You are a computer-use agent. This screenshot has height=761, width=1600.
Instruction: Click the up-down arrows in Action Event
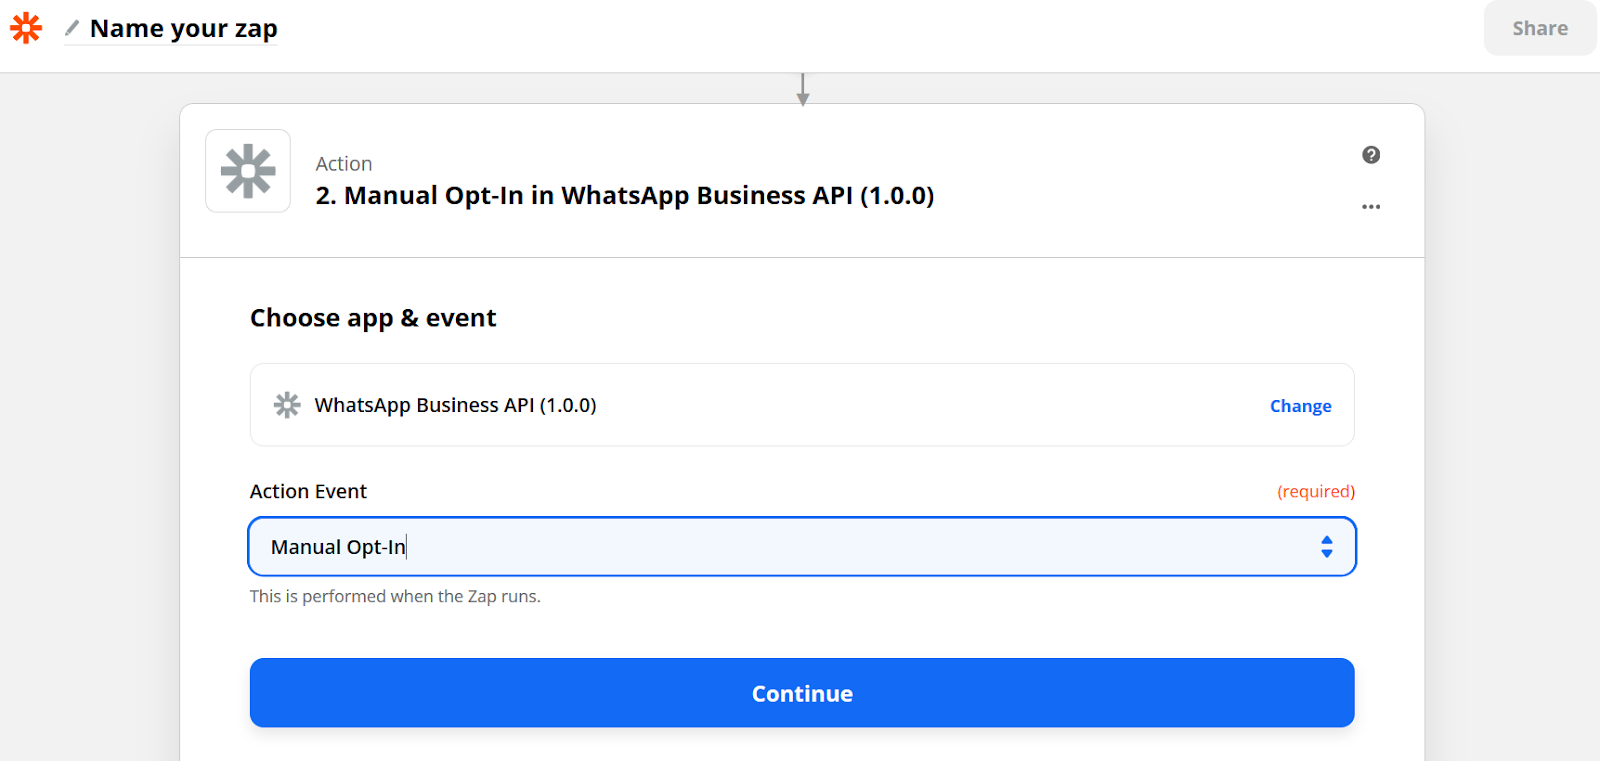[x=1327, y=547]
